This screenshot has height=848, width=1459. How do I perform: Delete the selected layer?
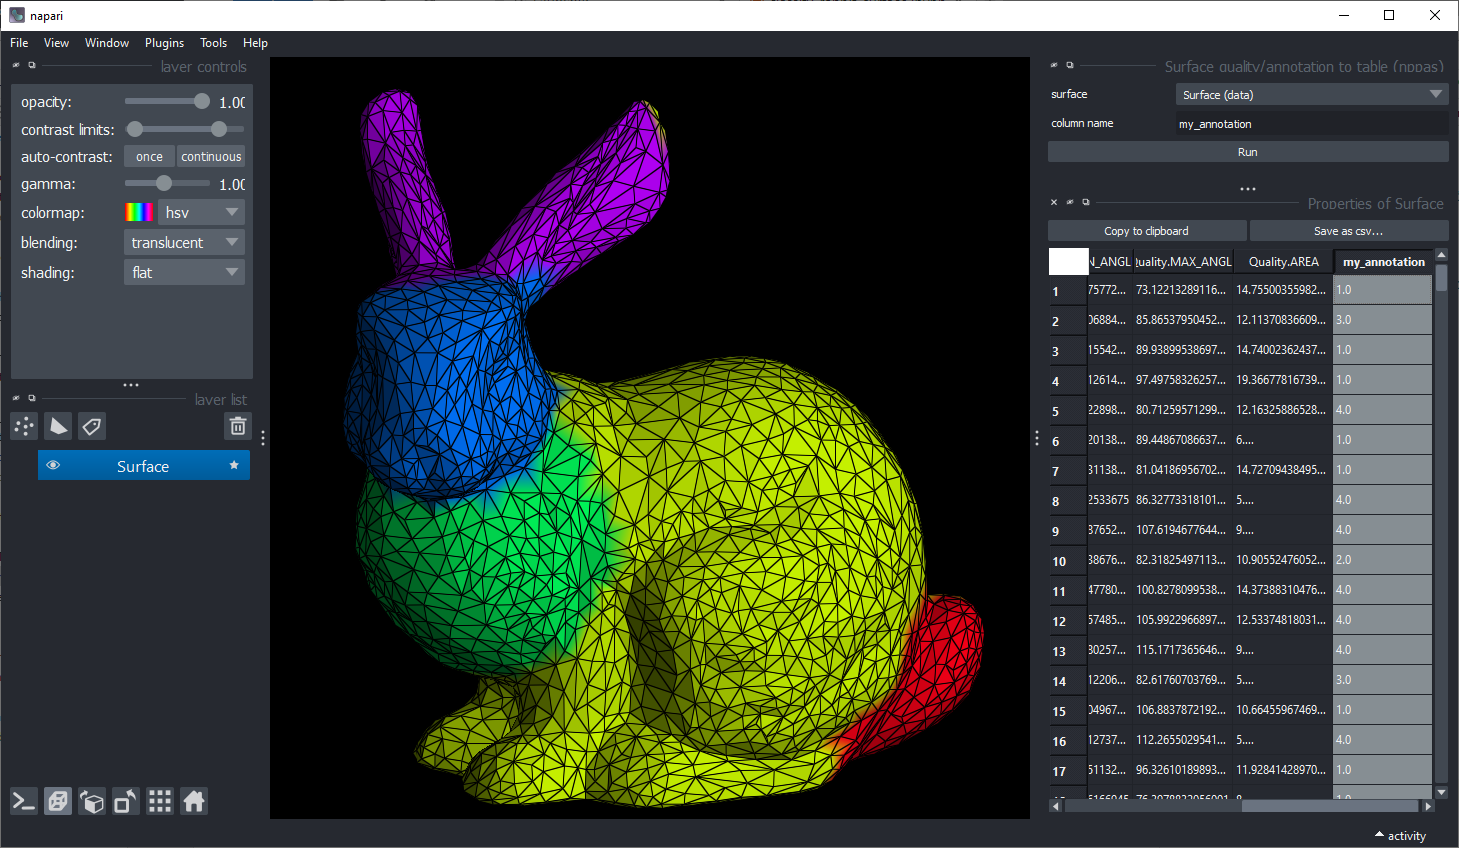pos(238,427)
